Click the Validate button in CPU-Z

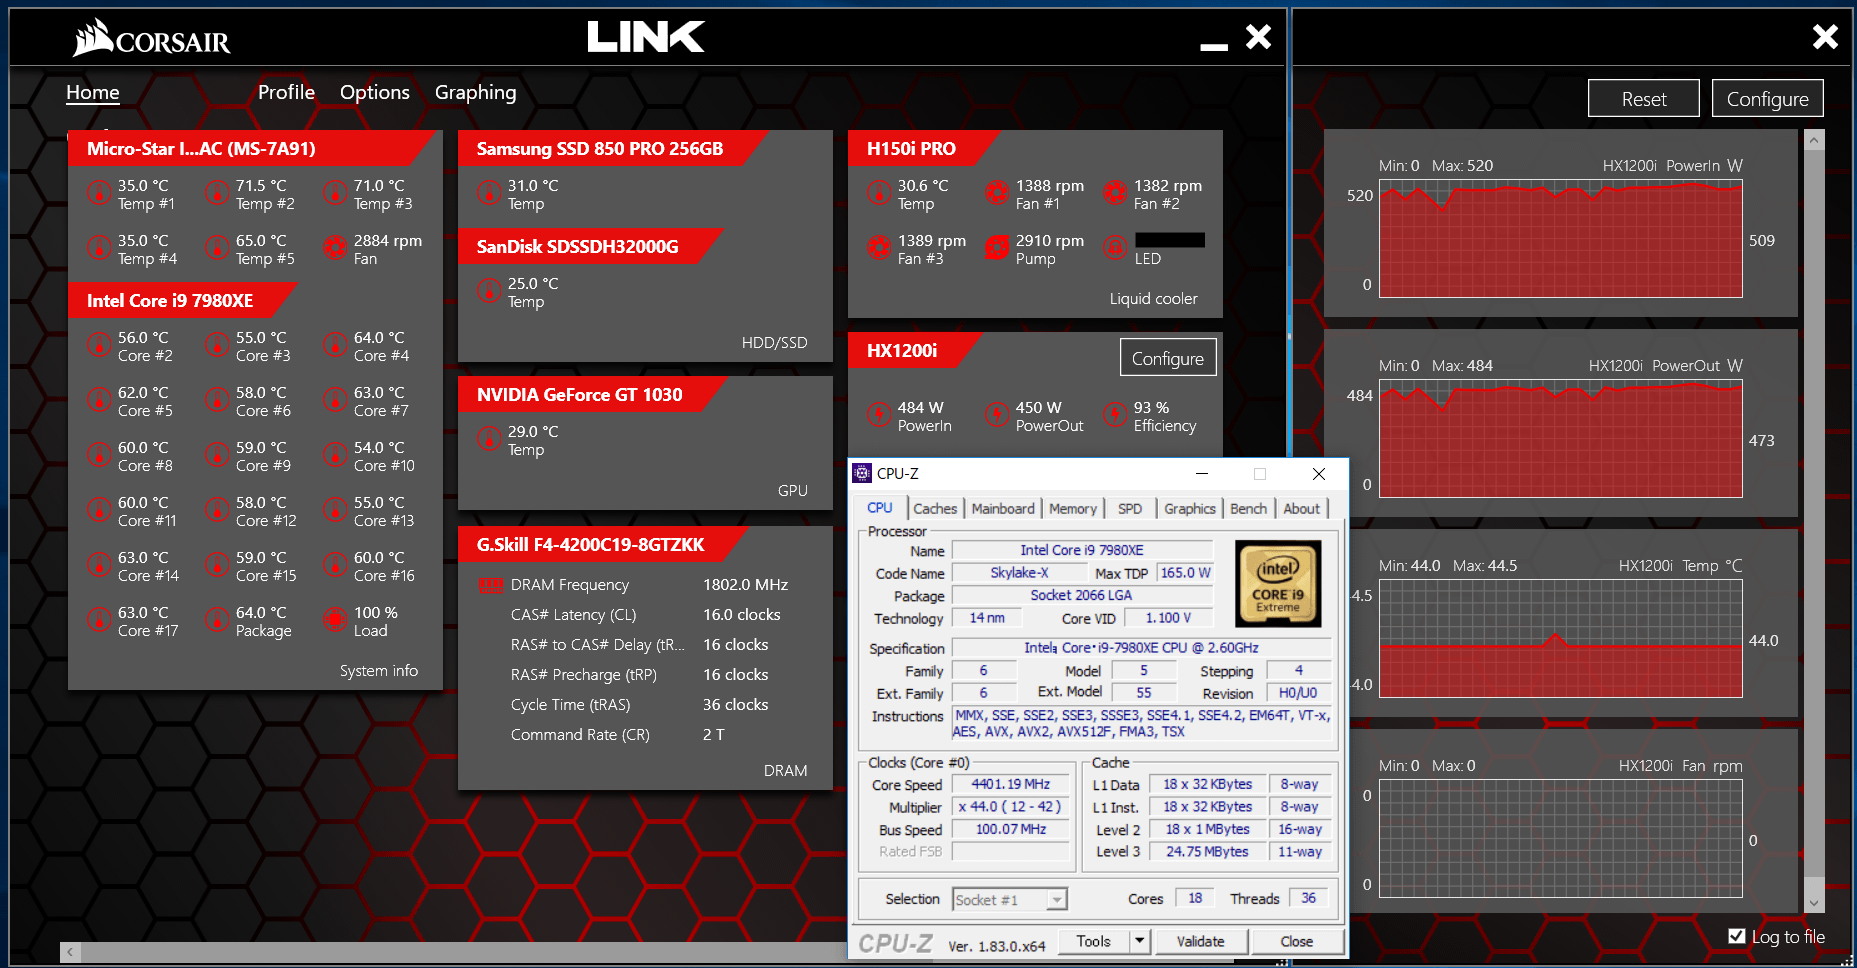[1201, 941]
